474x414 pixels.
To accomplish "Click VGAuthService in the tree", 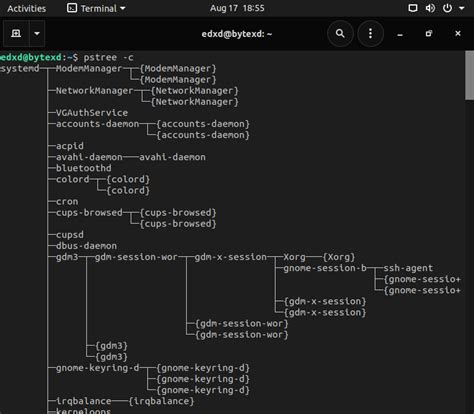I will (92, 113).
